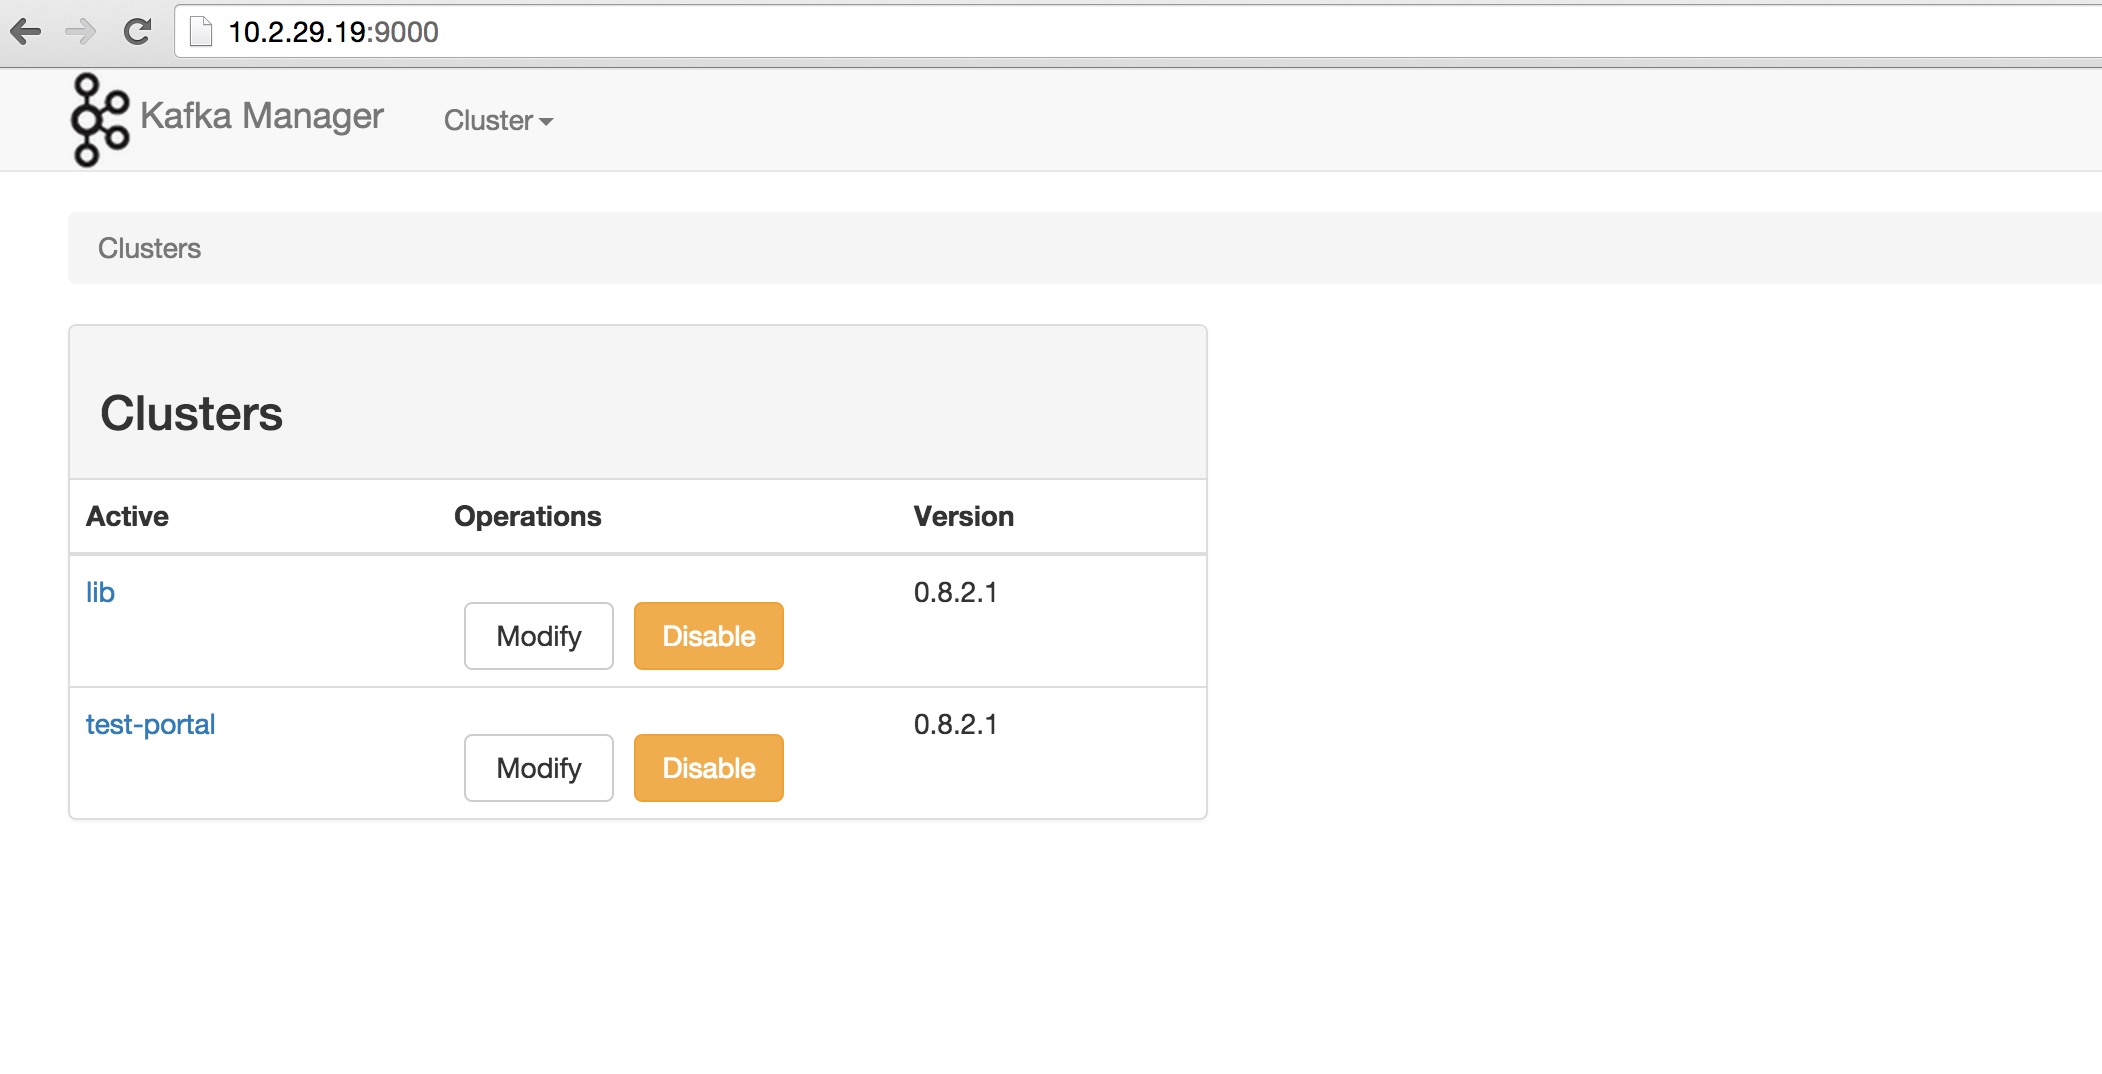Expand the Cluster dropdown menu
This screenshot has width=2102, height=1074.
(x=498, y=121)
